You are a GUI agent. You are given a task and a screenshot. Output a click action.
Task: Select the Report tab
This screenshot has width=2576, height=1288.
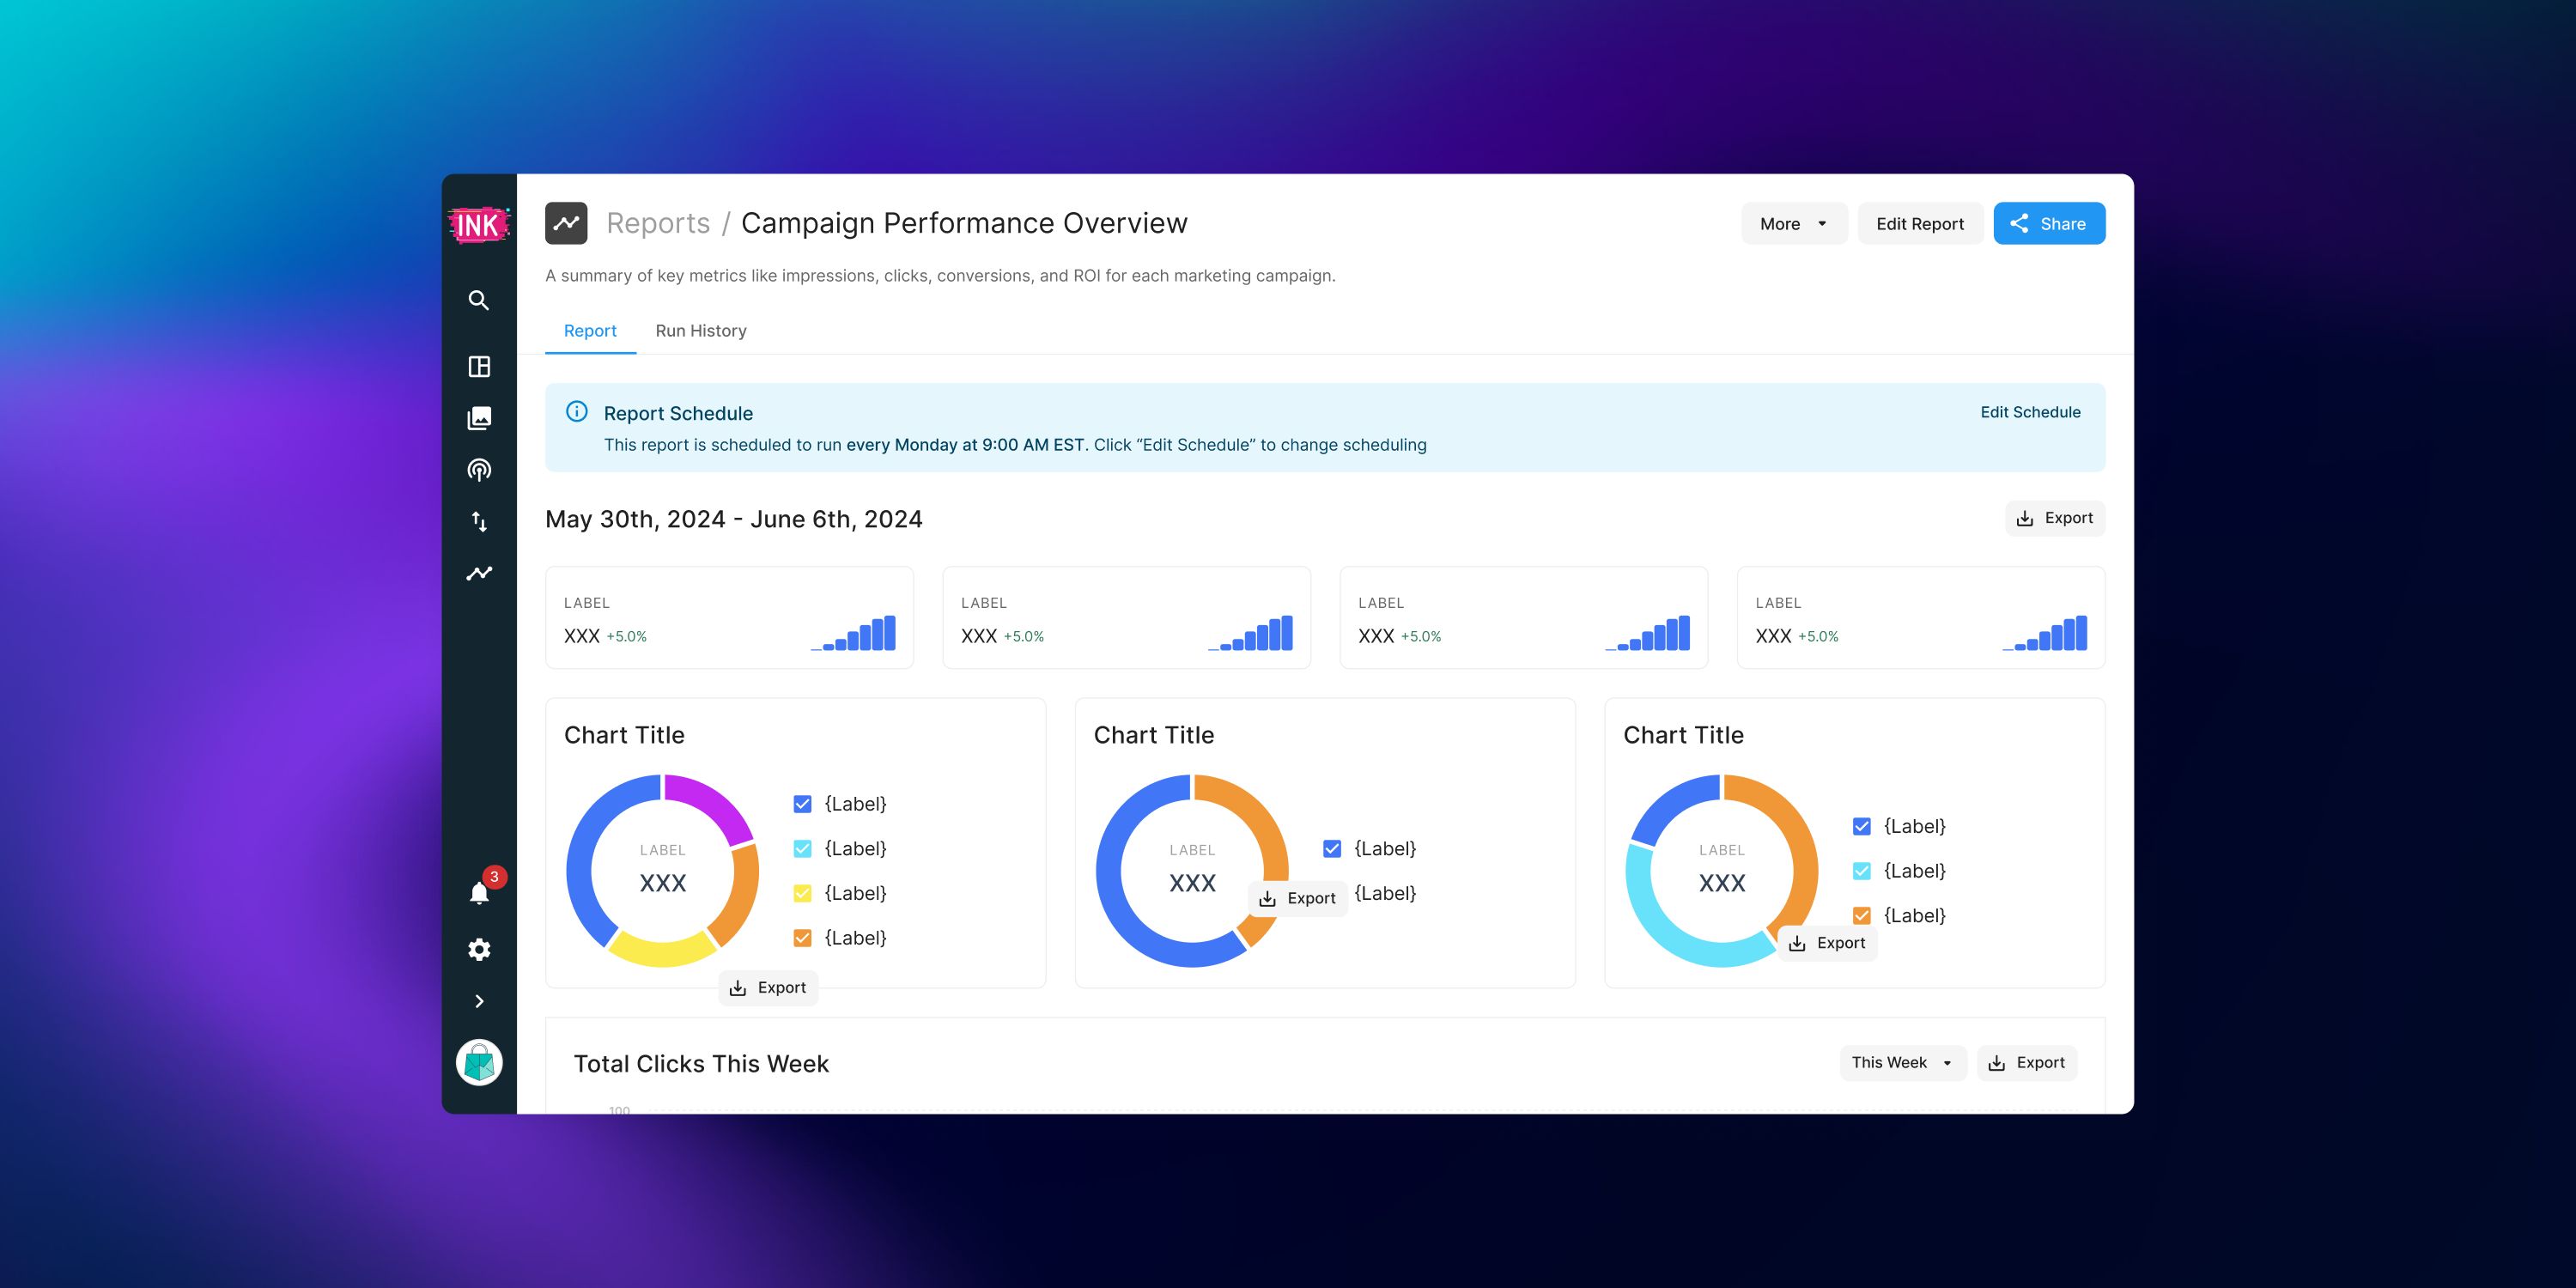click(590, 331)
